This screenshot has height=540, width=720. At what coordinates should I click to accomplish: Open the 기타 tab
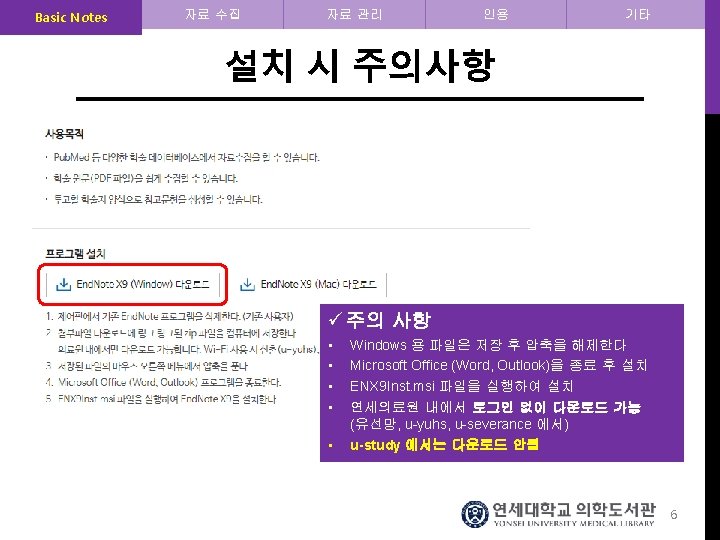pyautogui.click(x=636, y=14)
